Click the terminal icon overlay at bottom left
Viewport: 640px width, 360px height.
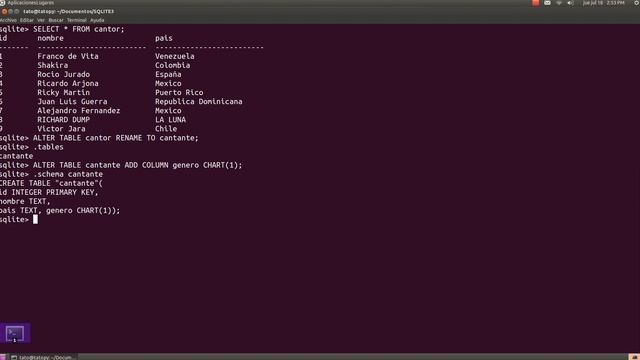15,333
